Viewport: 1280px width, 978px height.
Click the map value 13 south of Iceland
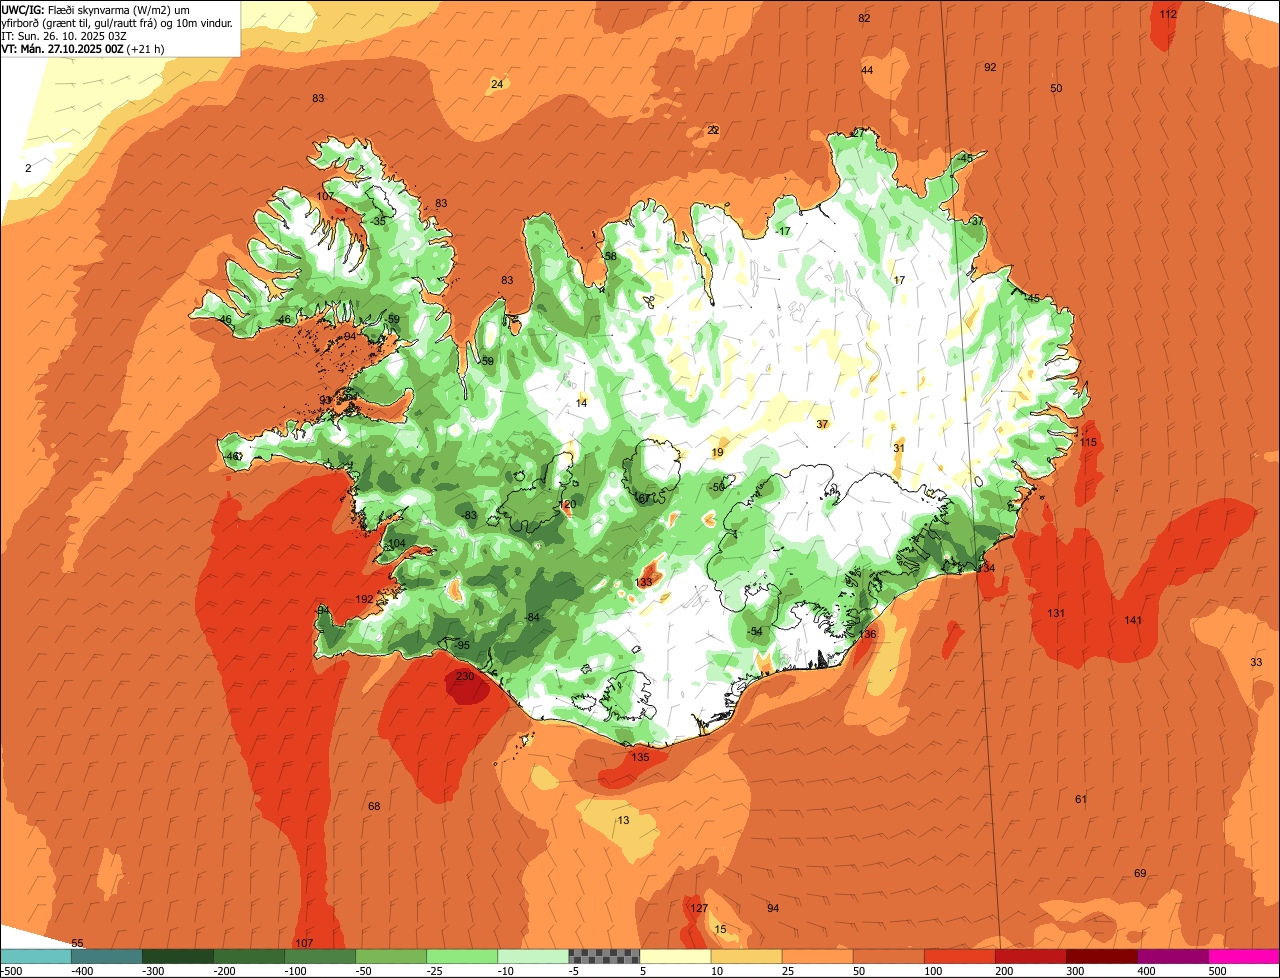pos(623,821)
